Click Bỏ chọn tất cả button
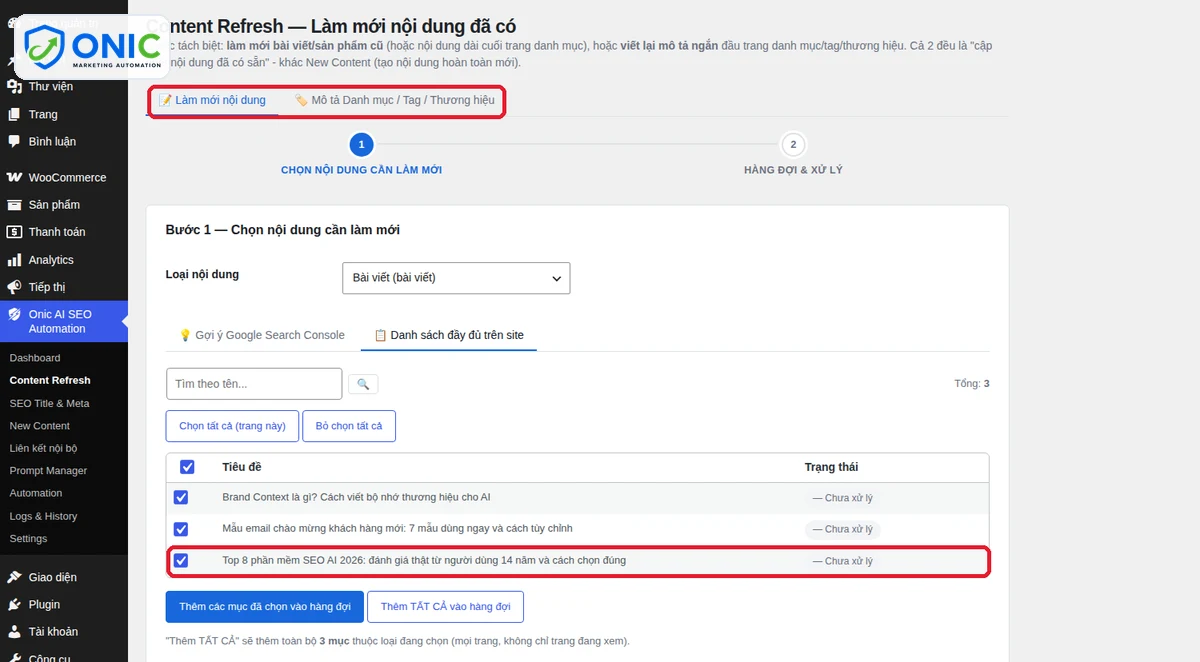The height and width of the screenshot is (662, 1200). [349, 426]
